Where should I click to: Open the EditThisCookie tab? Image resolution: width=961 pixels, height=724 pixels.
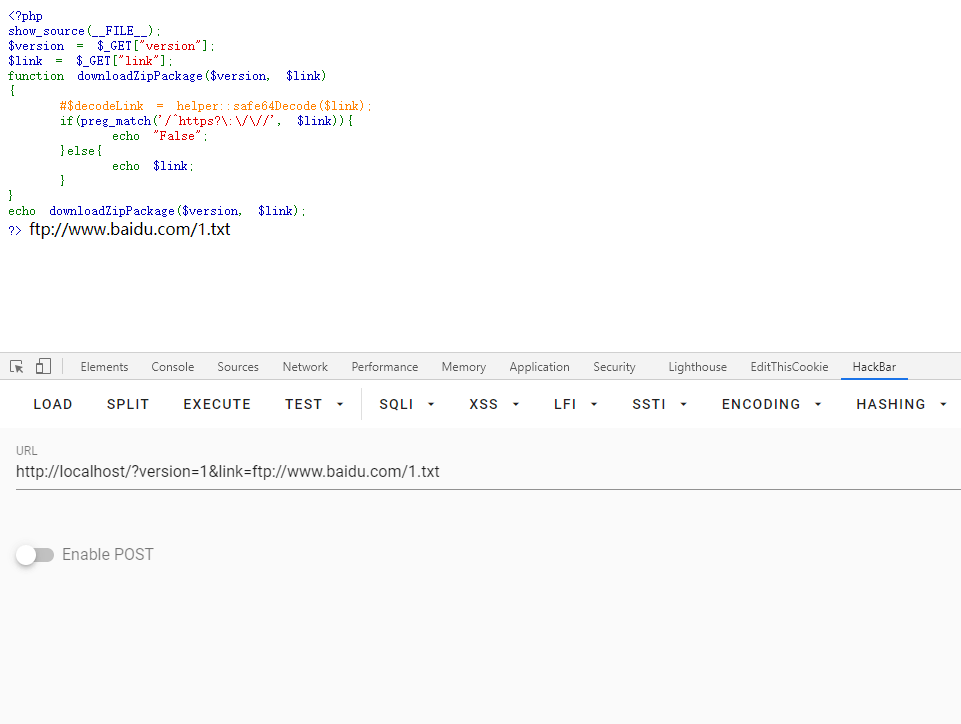coord(789,367)
